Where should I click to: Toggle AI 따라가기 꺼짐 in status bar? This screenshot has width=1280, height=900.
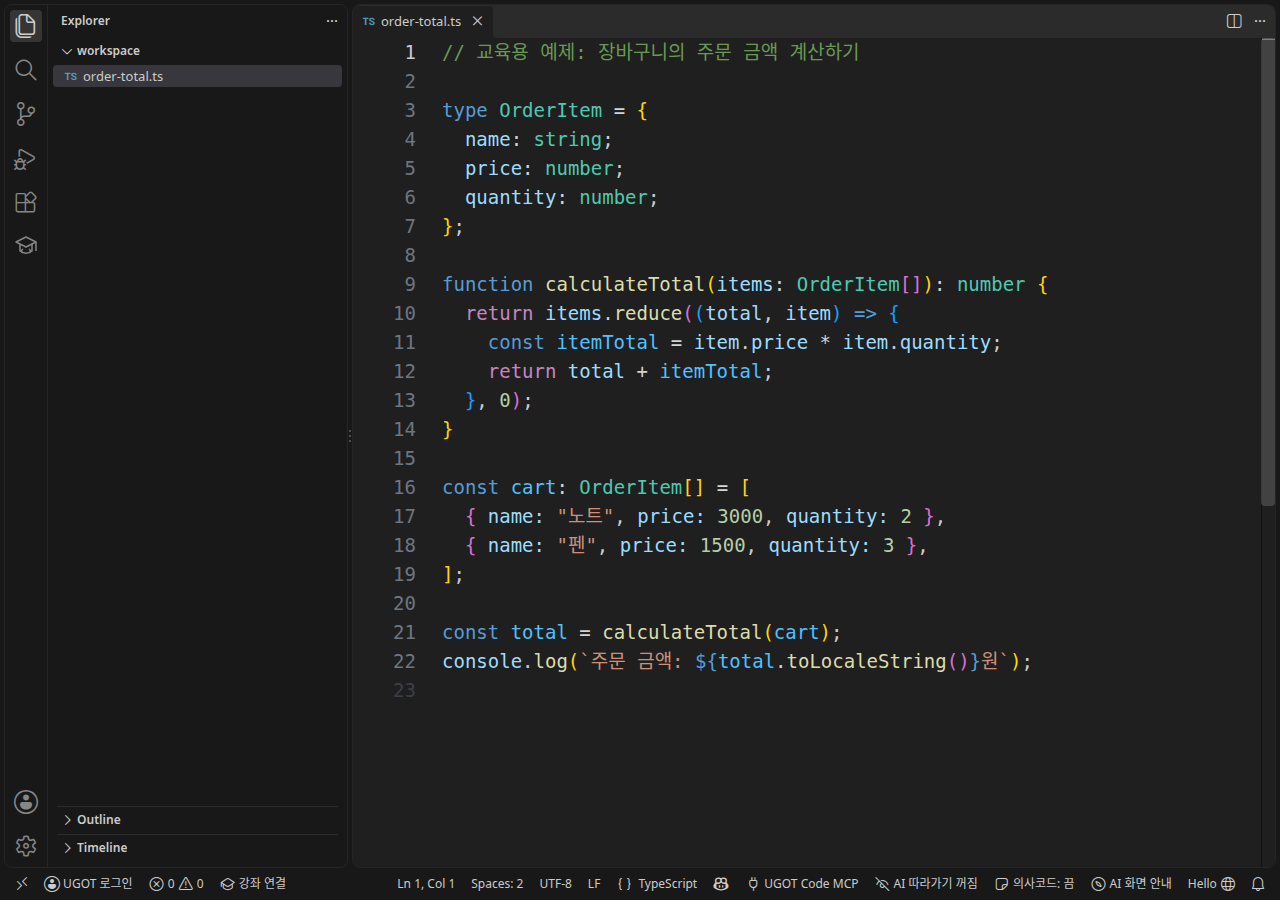(926, 884)
